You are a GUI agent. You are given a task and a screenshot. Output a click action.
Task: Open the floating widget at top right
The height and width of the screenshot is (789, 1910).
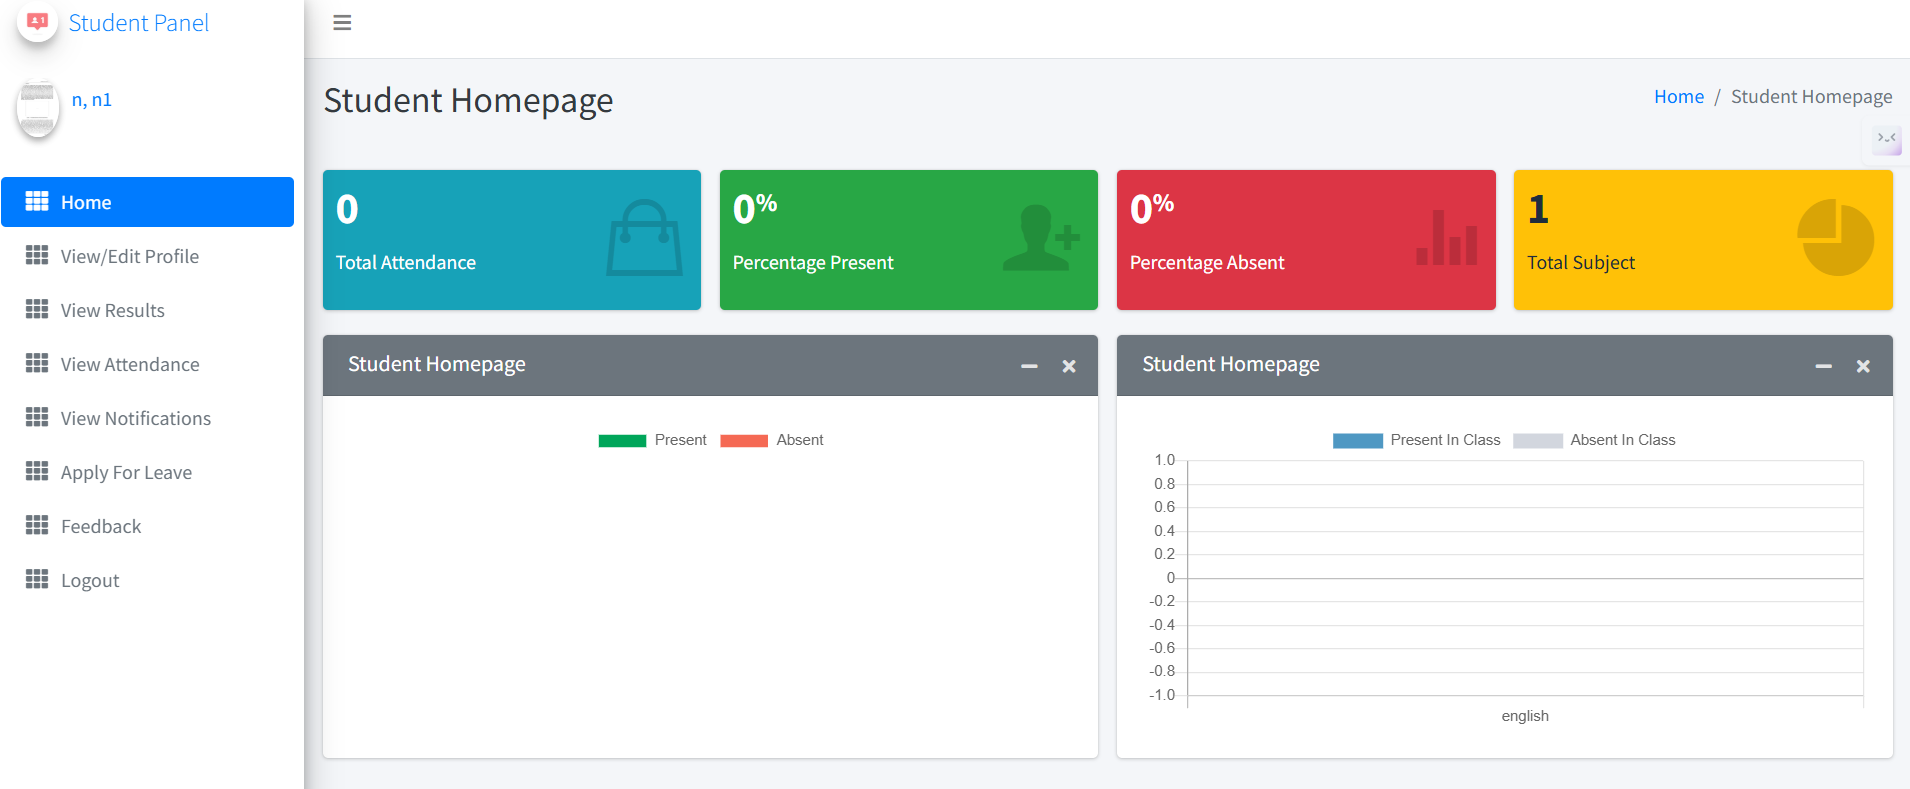[1886, 138]
